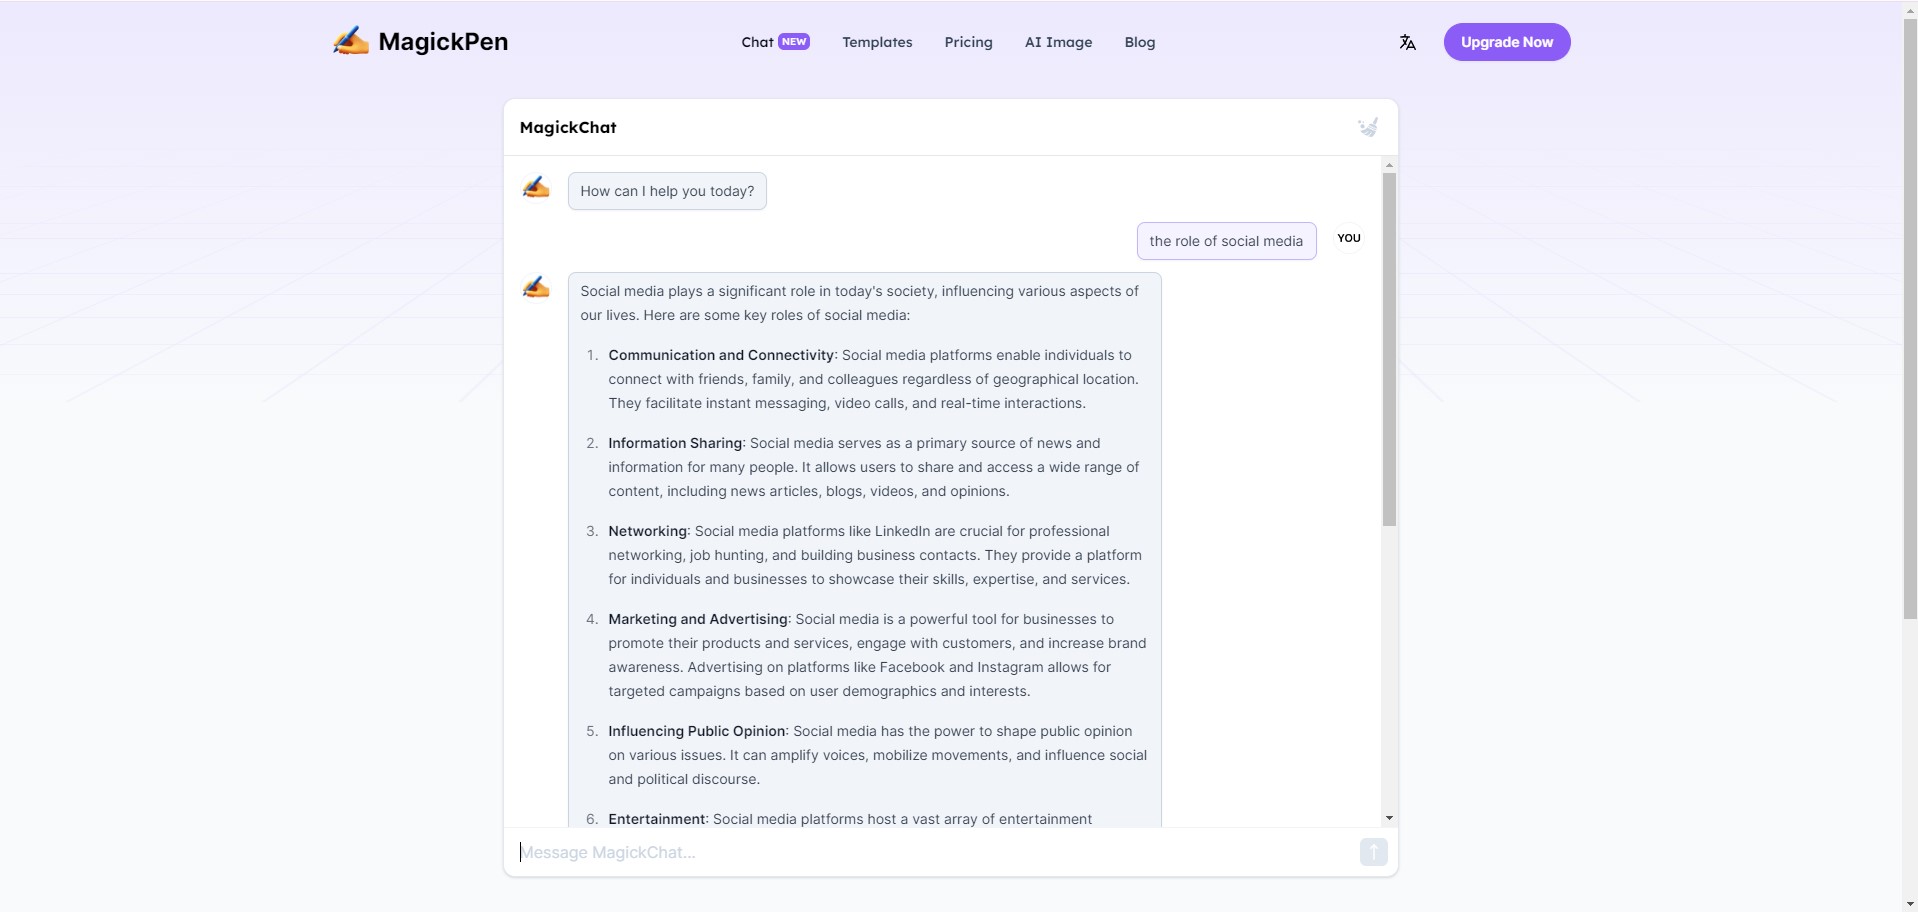Click the YOU user avatar
Screen dimensions: 1918x912
tap(1349, 238)
